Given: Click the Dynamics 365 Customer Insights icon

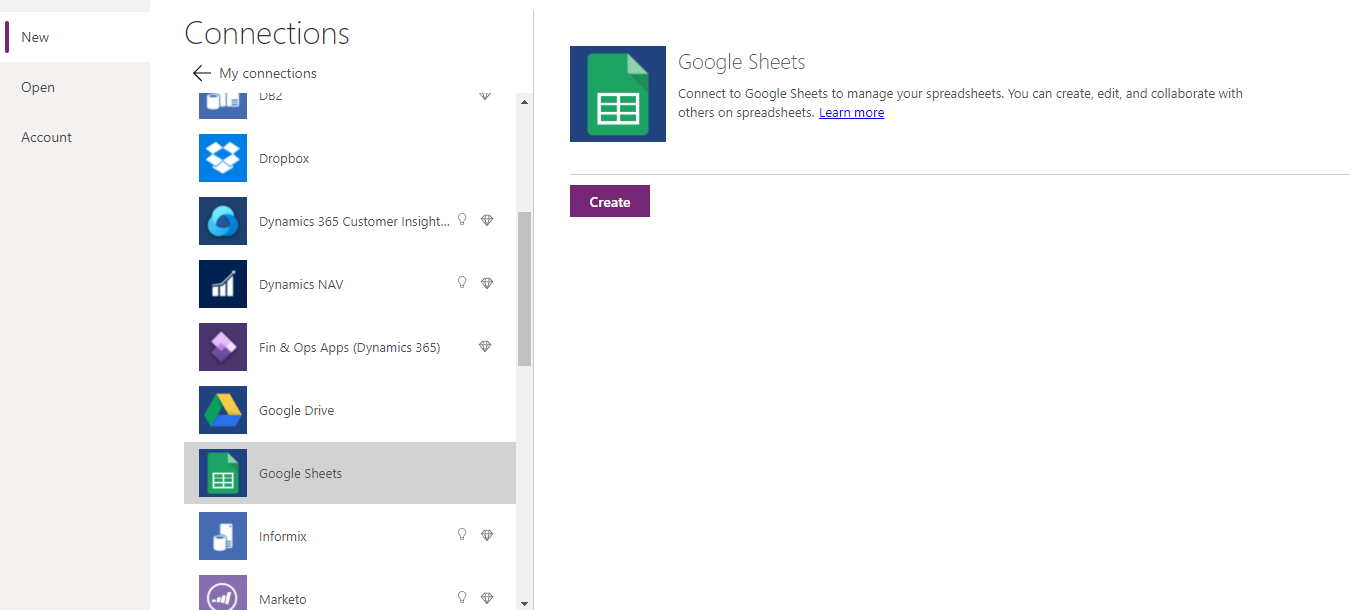Looking at the screenshot, I should (223, 221).
